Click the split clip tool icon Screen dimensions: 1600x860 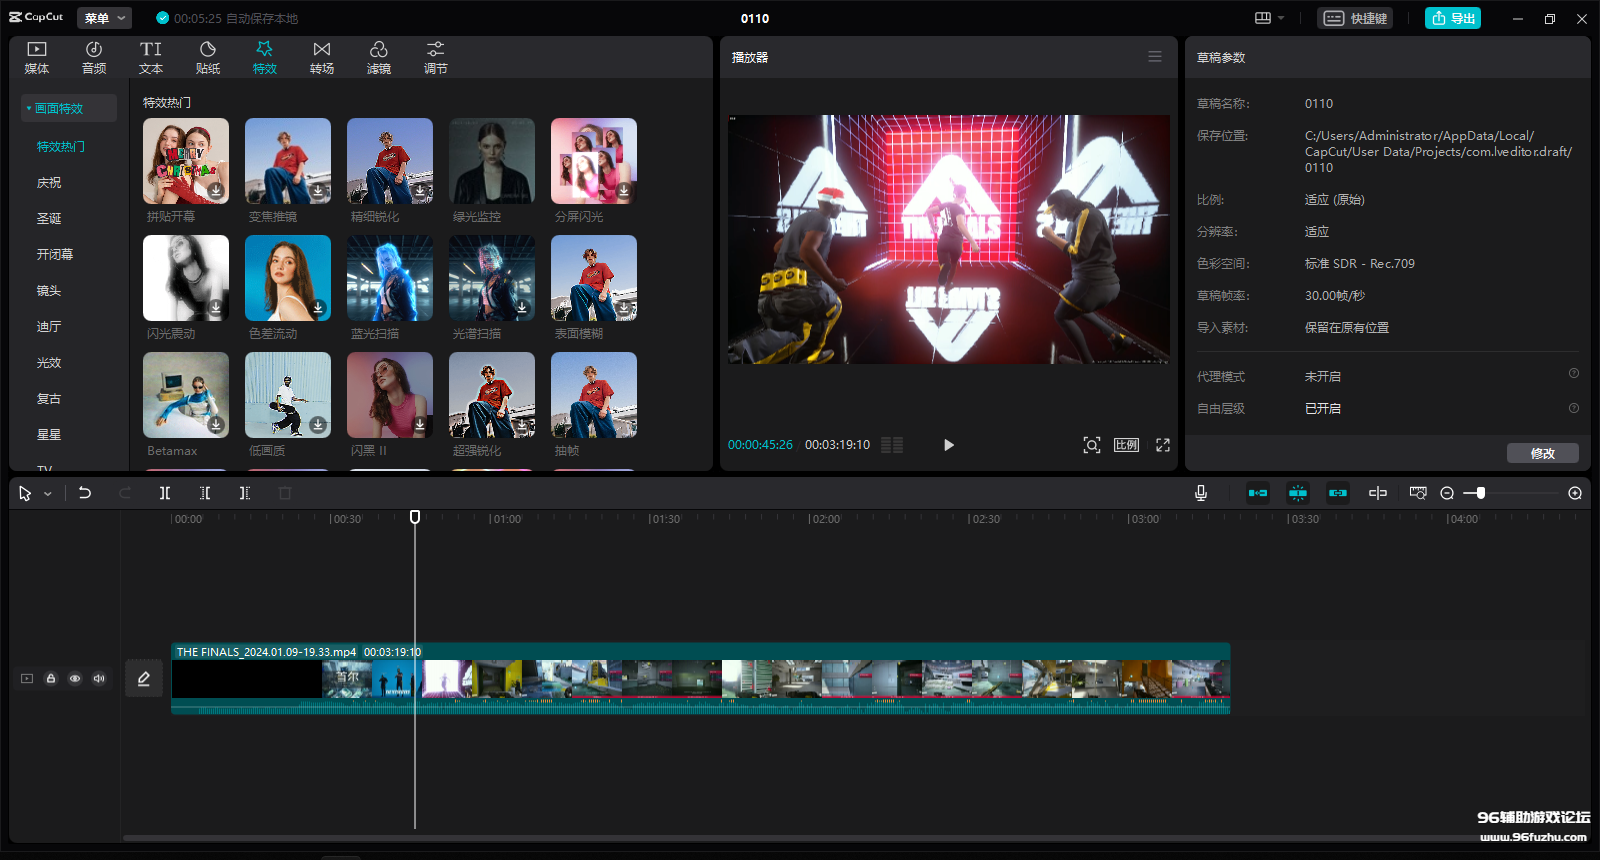click(165, 493)
